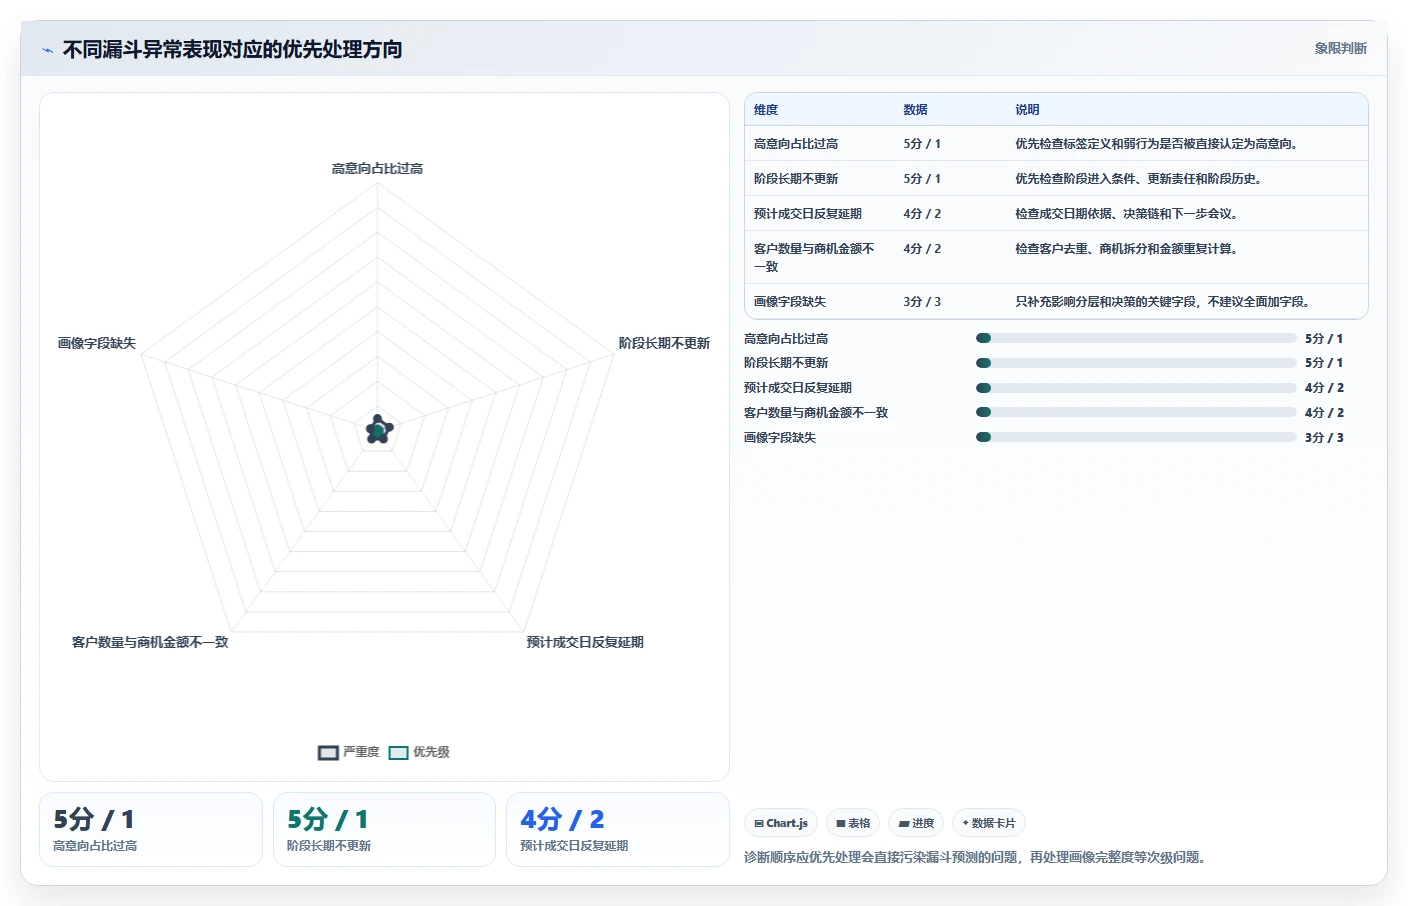Click progress bar for 高意向占比过高
Screen dimensions: 1408x906
[1136, 338]
